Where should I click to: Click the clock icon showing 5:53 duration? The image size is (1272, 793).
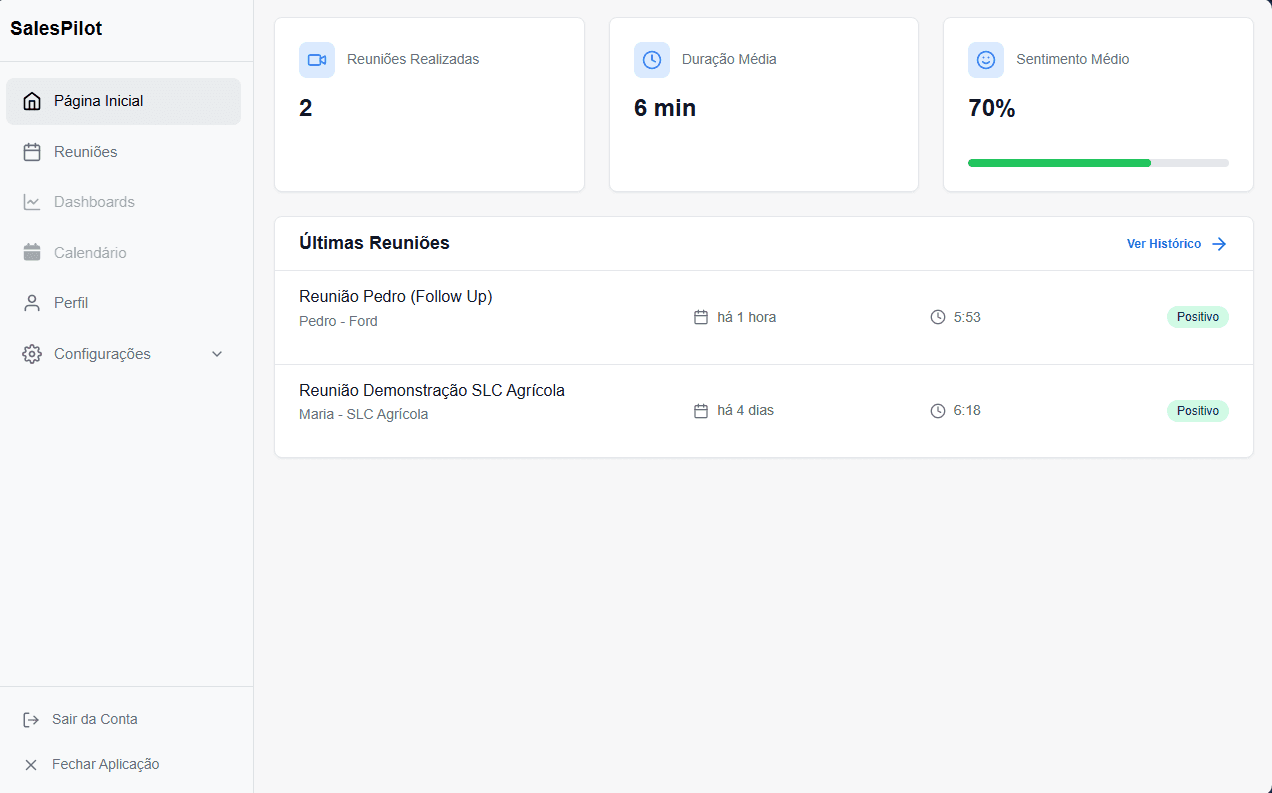(x=937, y=317)
